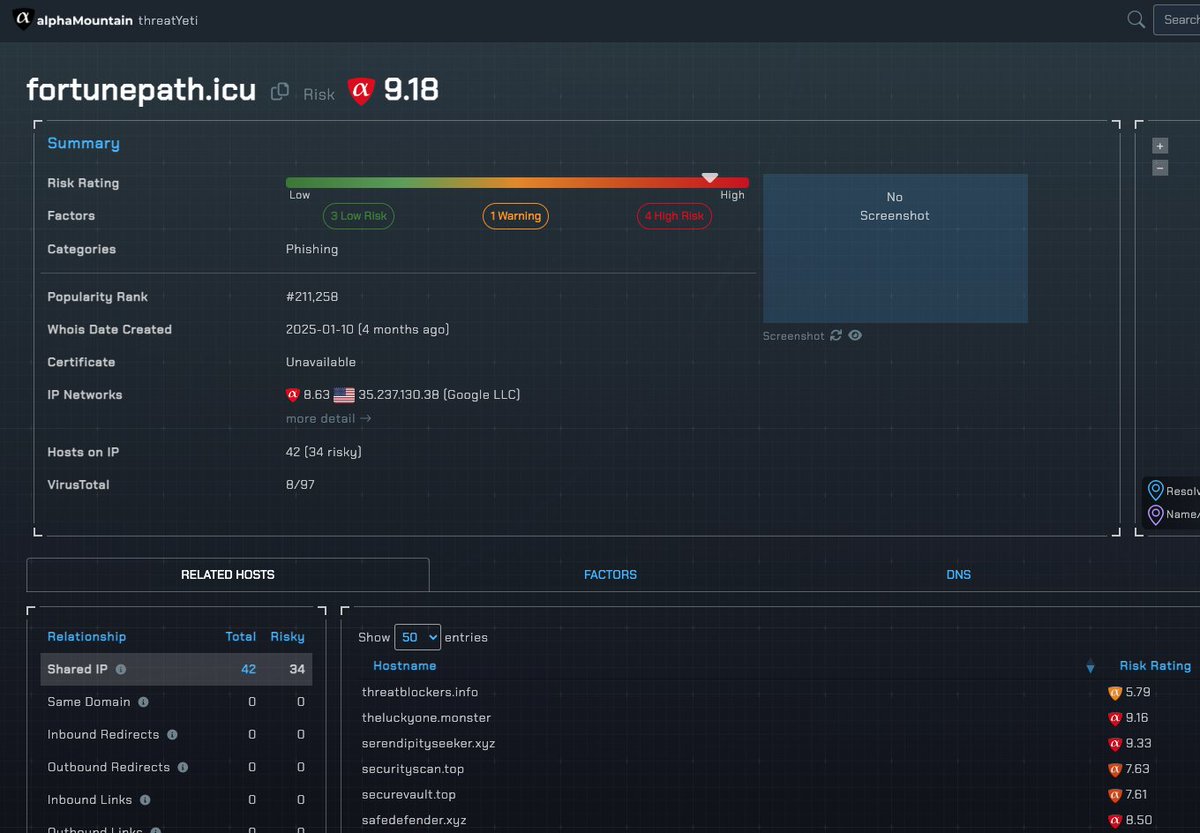This screenshot has height=833, width=1200.
Task: Select the Same Domain relationship row
Action: tap(176, 702)
